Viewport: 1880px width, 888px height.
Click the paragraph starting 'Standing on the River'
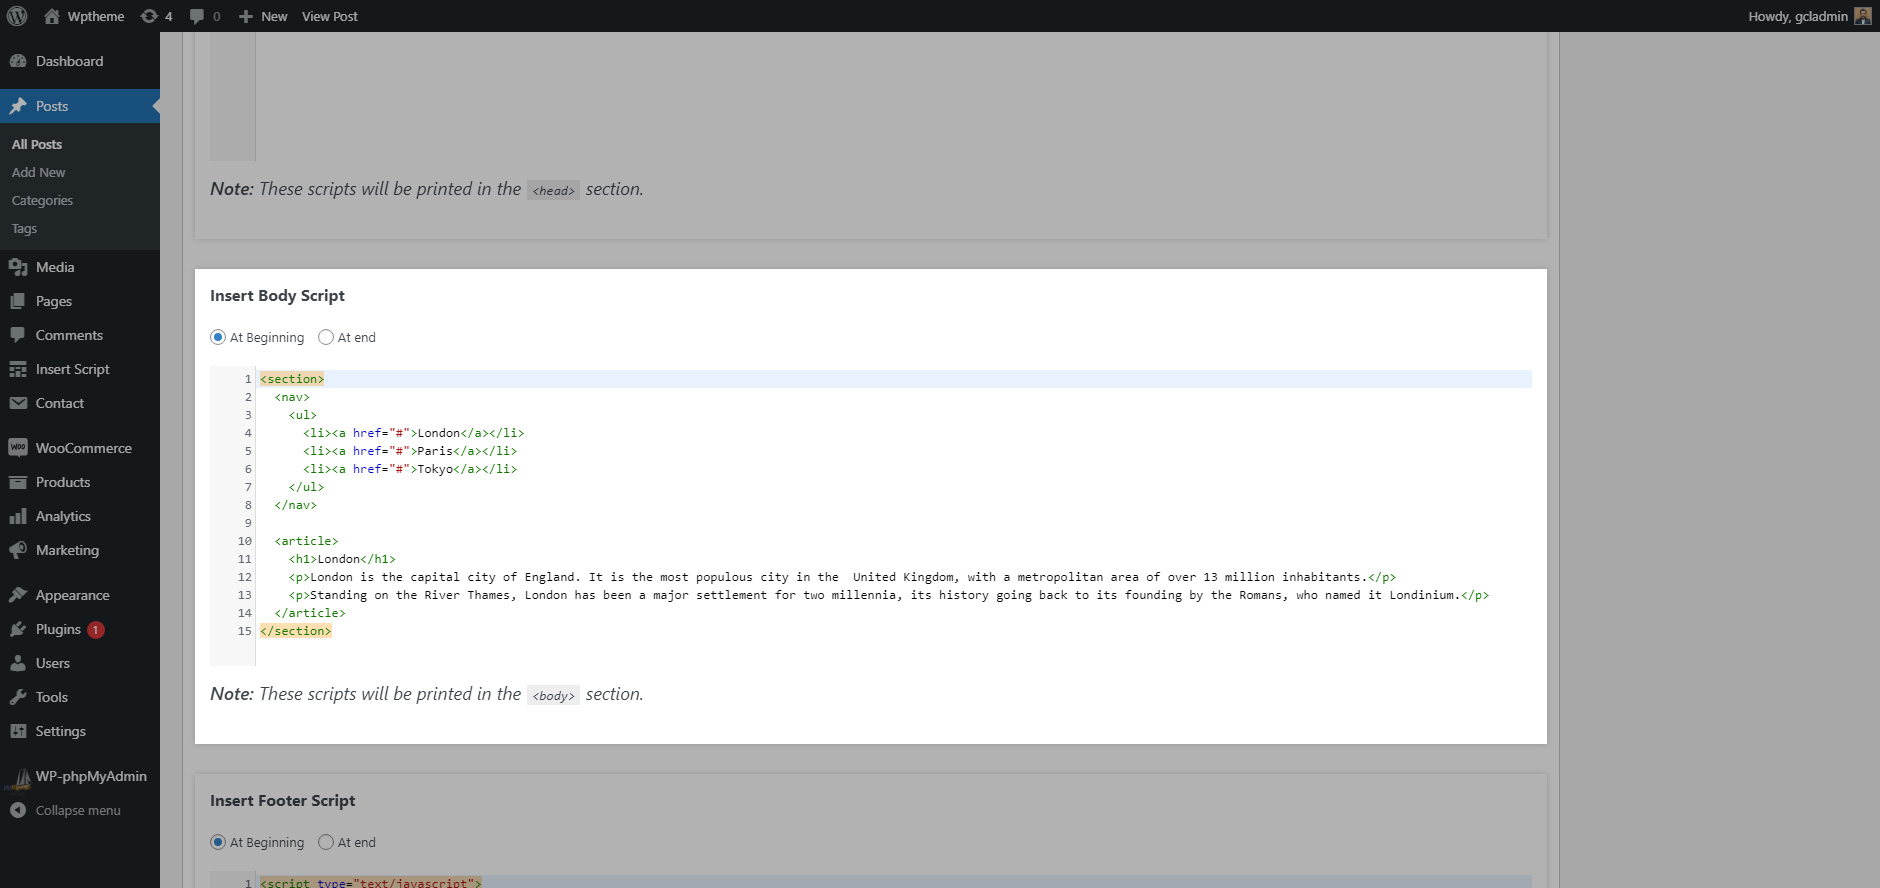[x=889, y=595]
